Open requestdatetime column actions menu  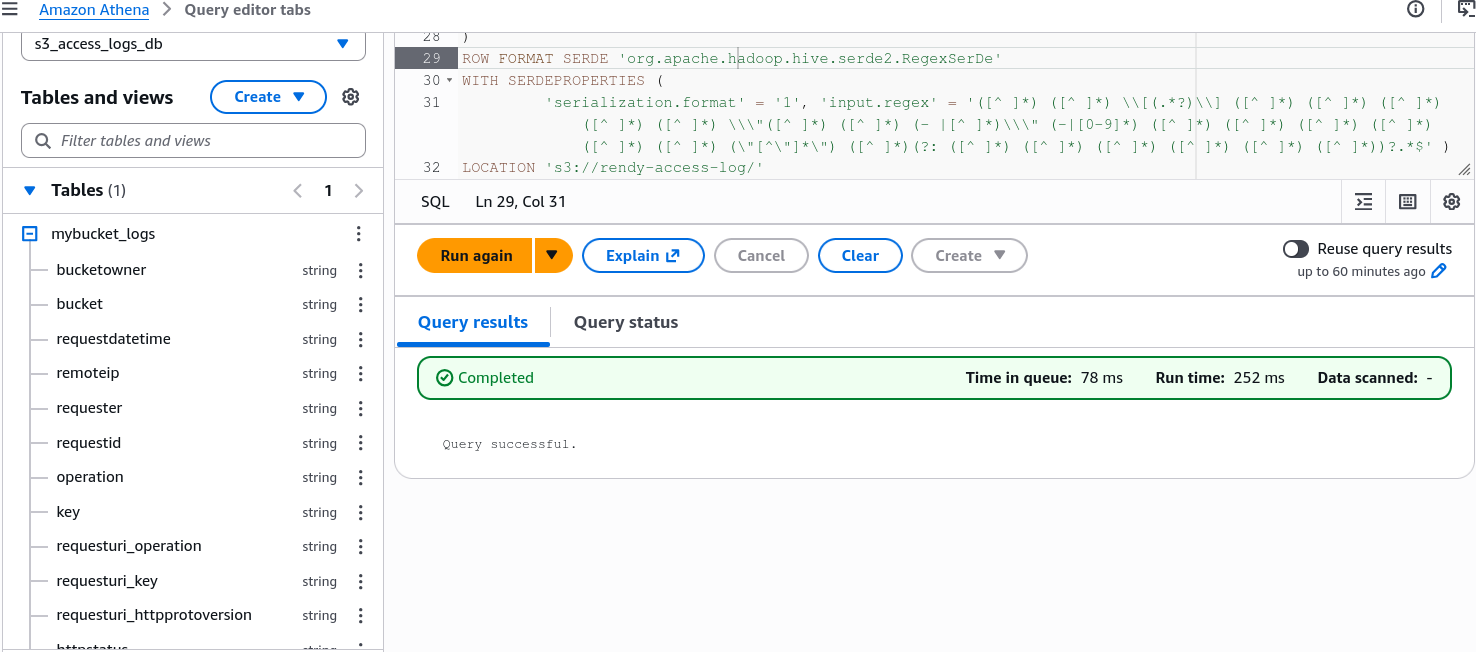[x=361, y=340]
